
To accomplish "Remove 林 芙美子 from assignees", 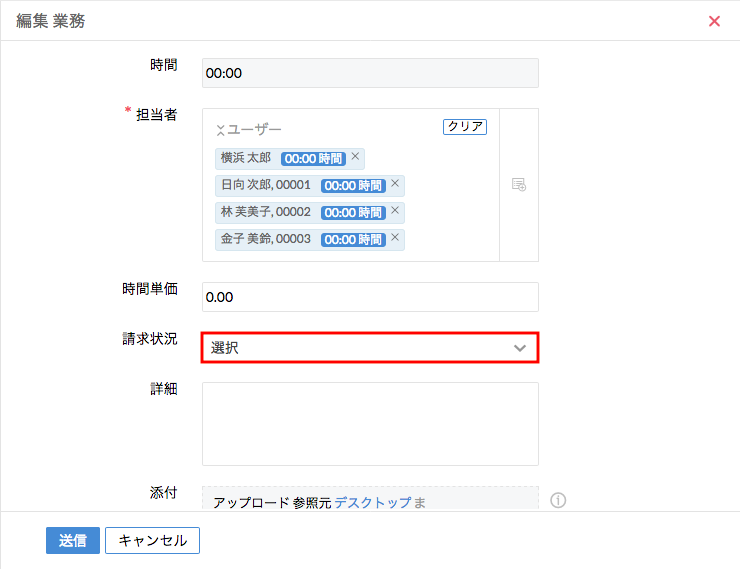I will (x=395, y=211).
